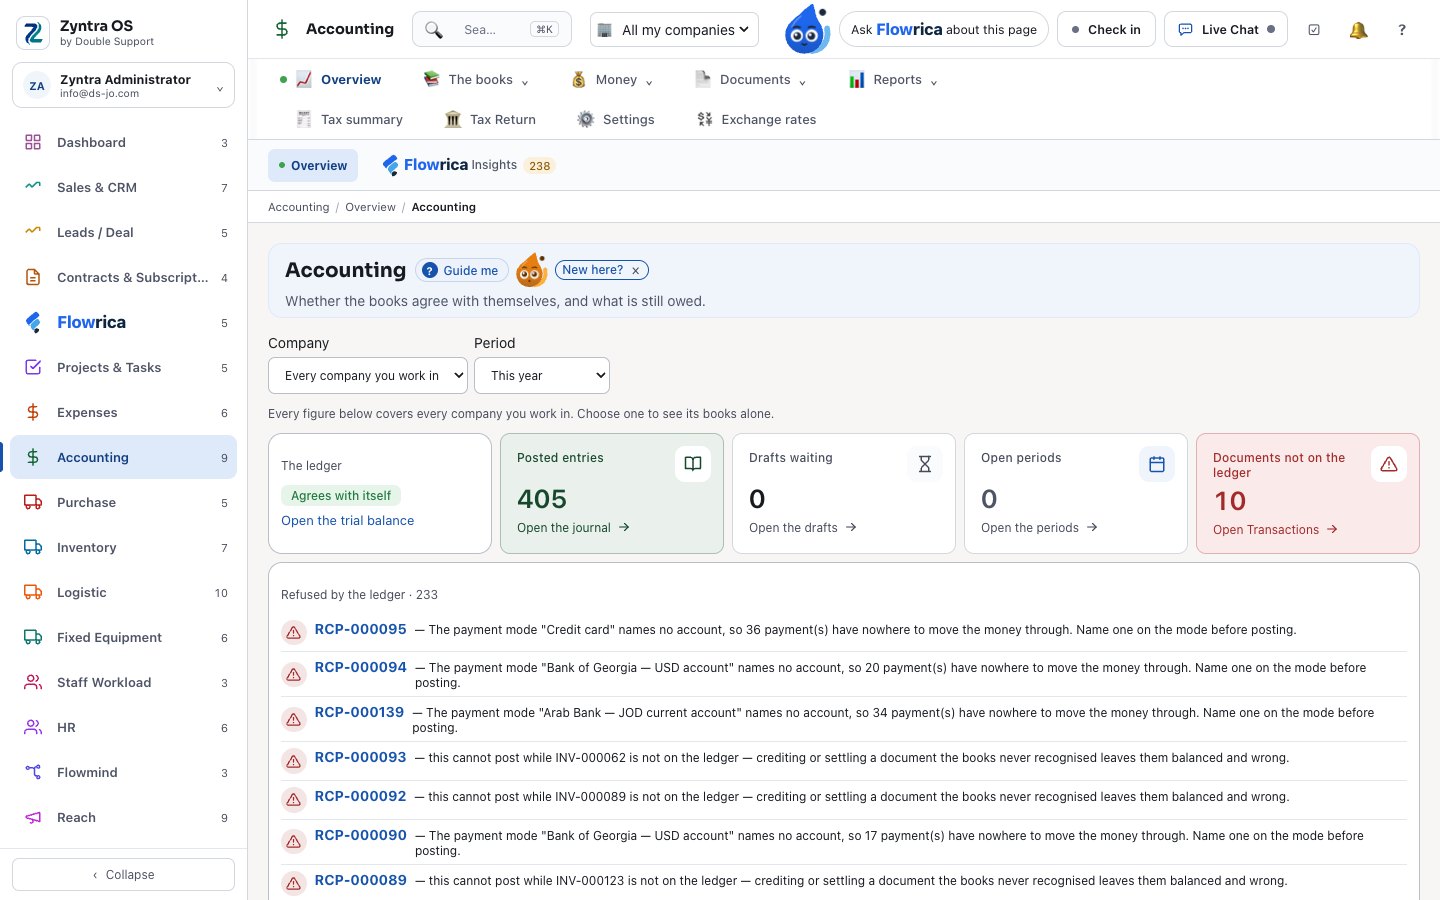The height and width of the screenshot is (900, 1440).
Task: Click the book icon on Posted entries card
Action: click(x=693, y=463)
